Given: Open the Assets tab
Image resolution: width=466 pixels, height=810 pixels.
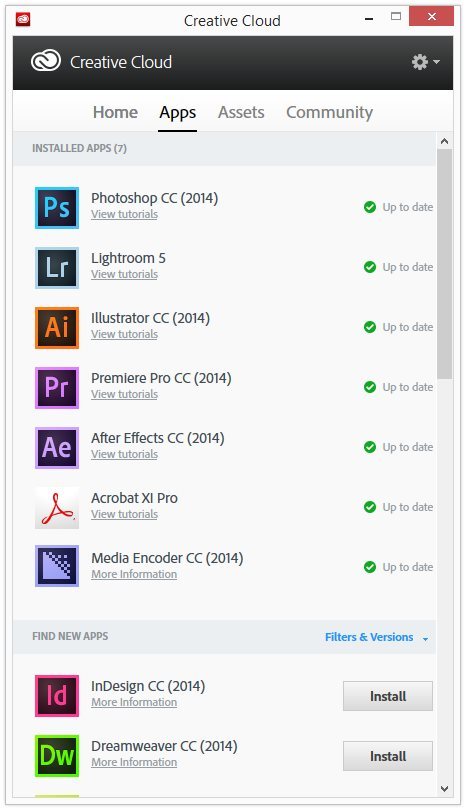Looking at the screenshot, I should pos(241,112).
